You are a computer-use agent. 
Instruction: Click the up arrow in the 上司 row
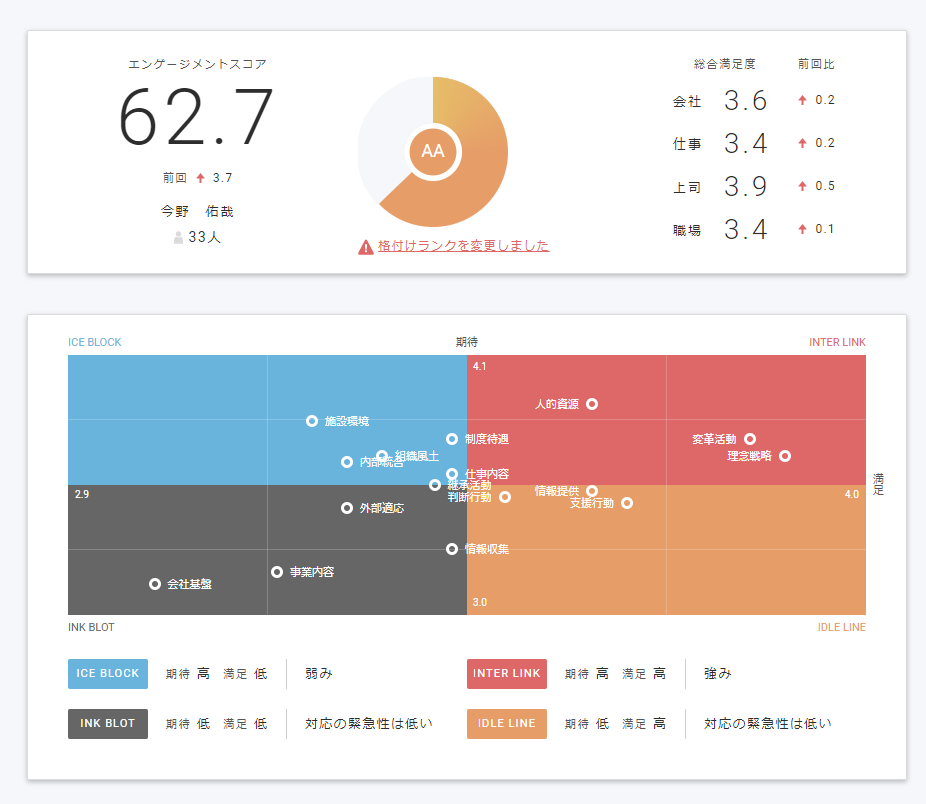[802, 186]
